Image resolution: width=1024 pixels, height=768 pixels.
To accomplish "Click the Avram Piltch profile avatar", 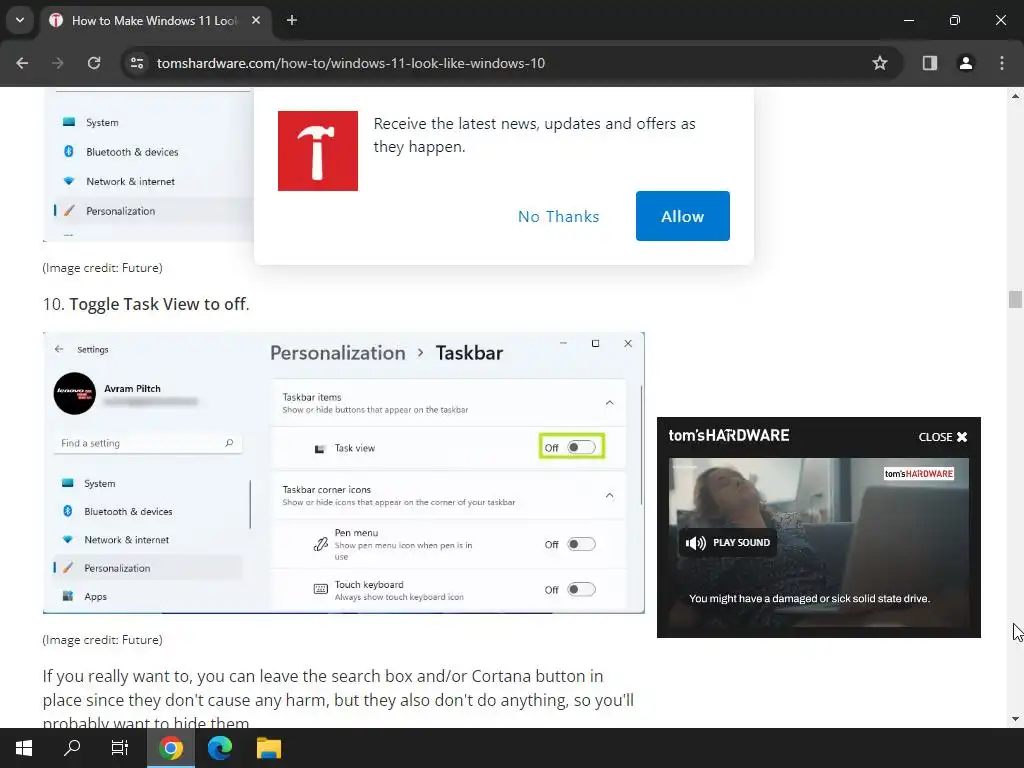I will (x=74, y=394).
